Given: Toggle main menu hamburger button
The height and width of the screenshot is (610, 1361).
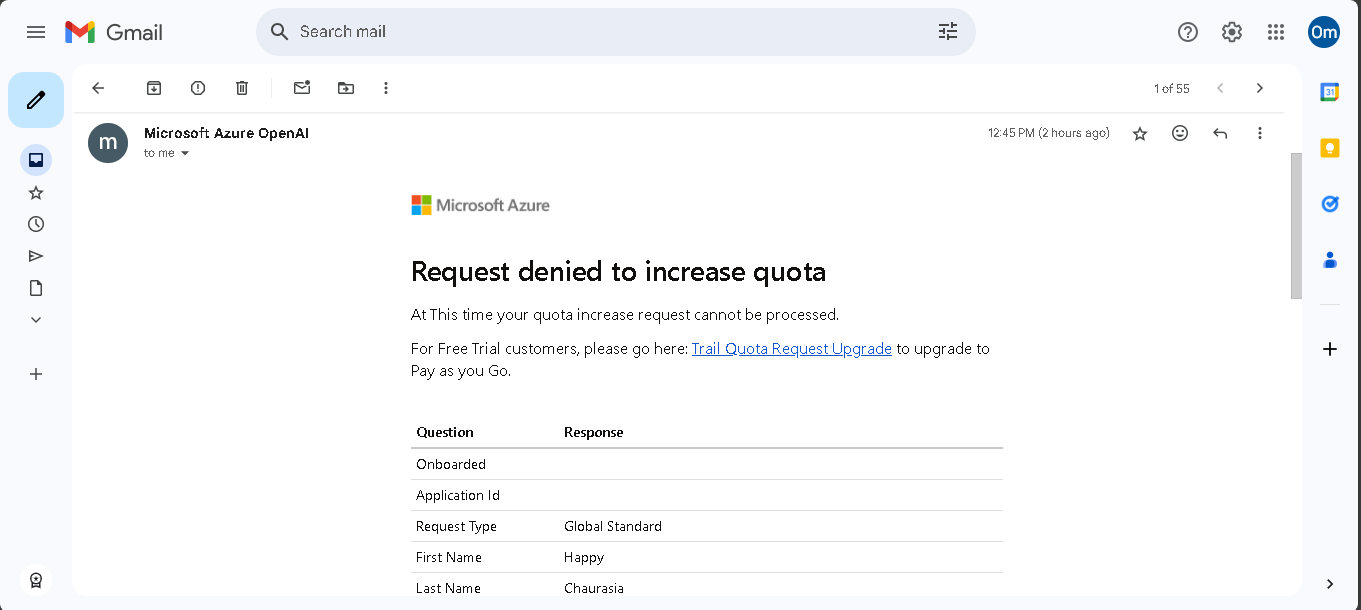Looking at the screenshot, I should tap(36, 32).
